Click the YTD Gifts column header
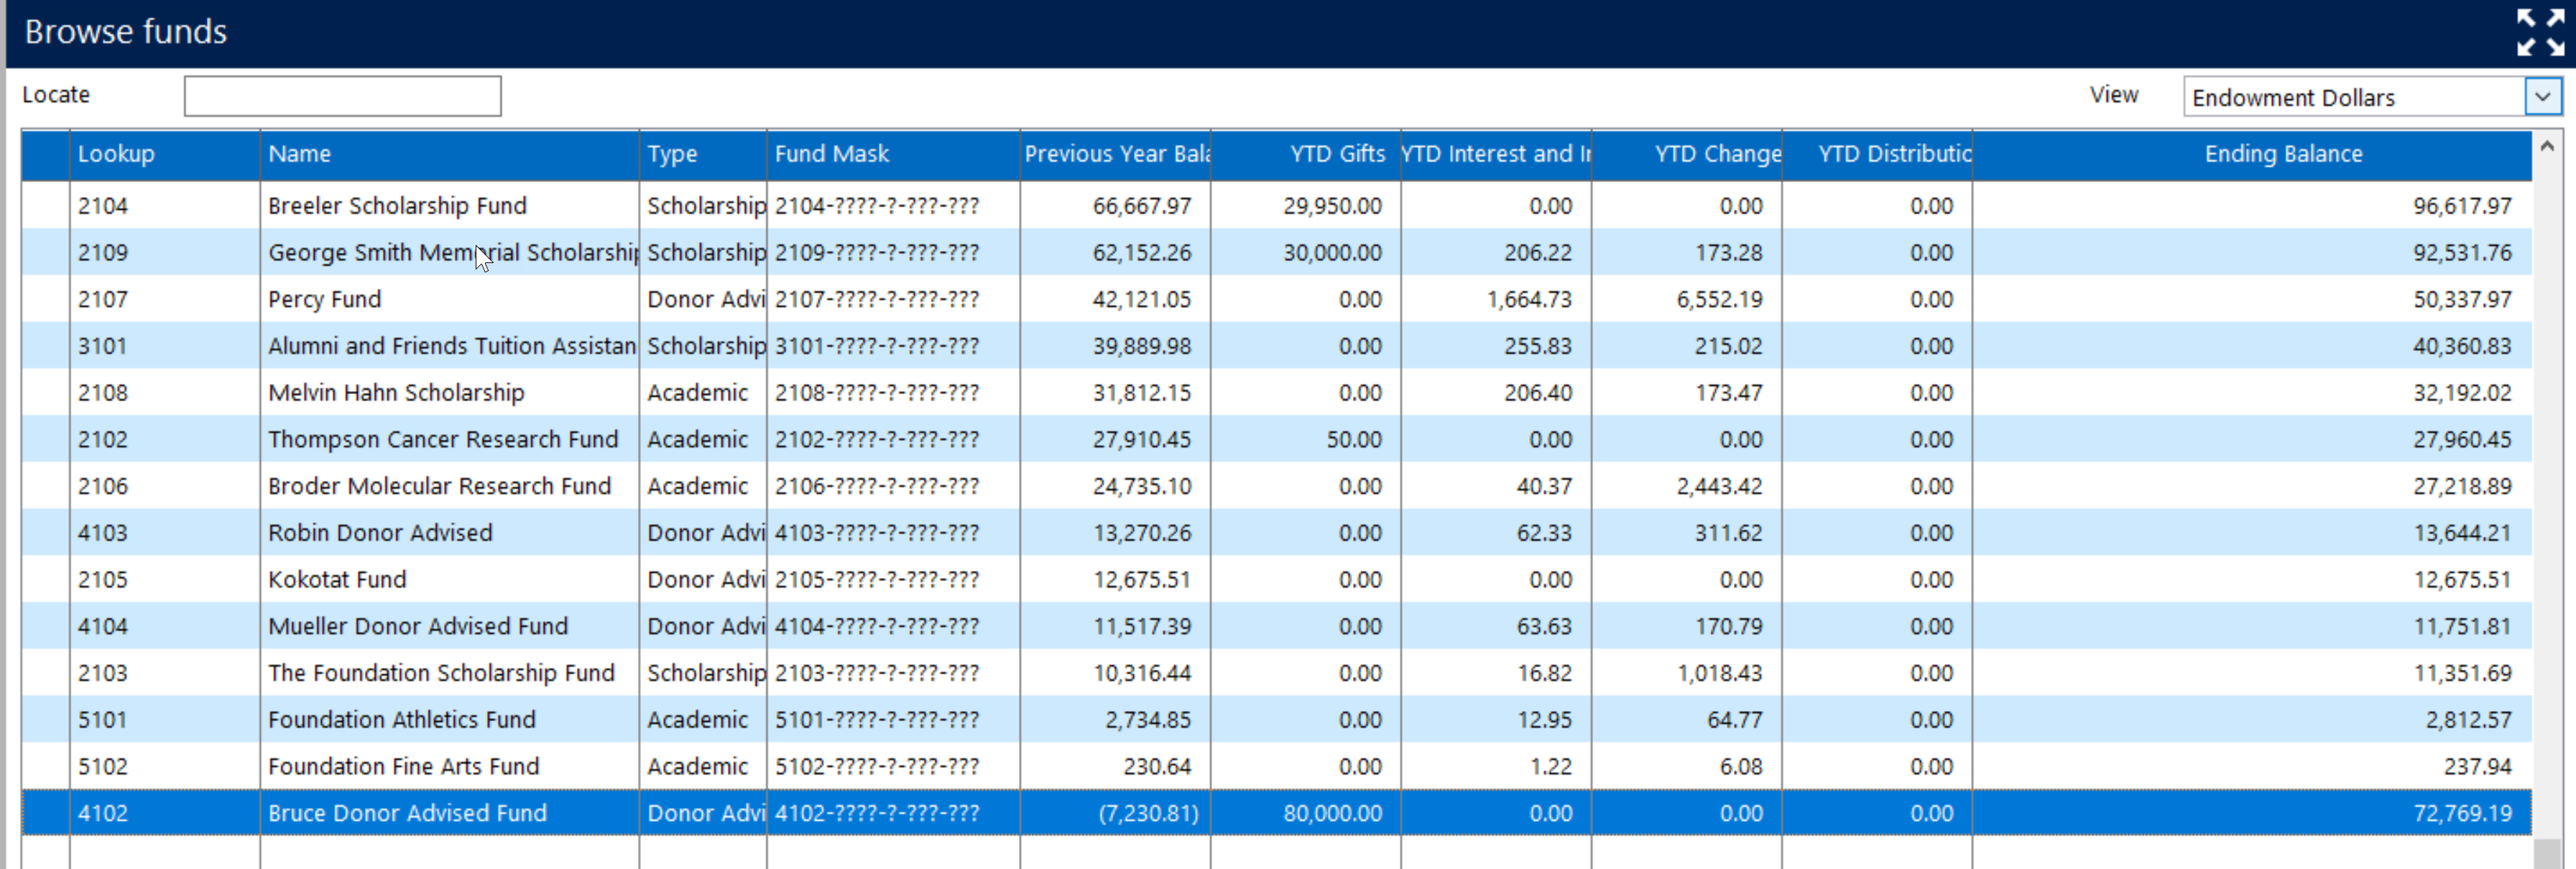The width and height of the screenshot is (2576, 869). (1336, 154)
